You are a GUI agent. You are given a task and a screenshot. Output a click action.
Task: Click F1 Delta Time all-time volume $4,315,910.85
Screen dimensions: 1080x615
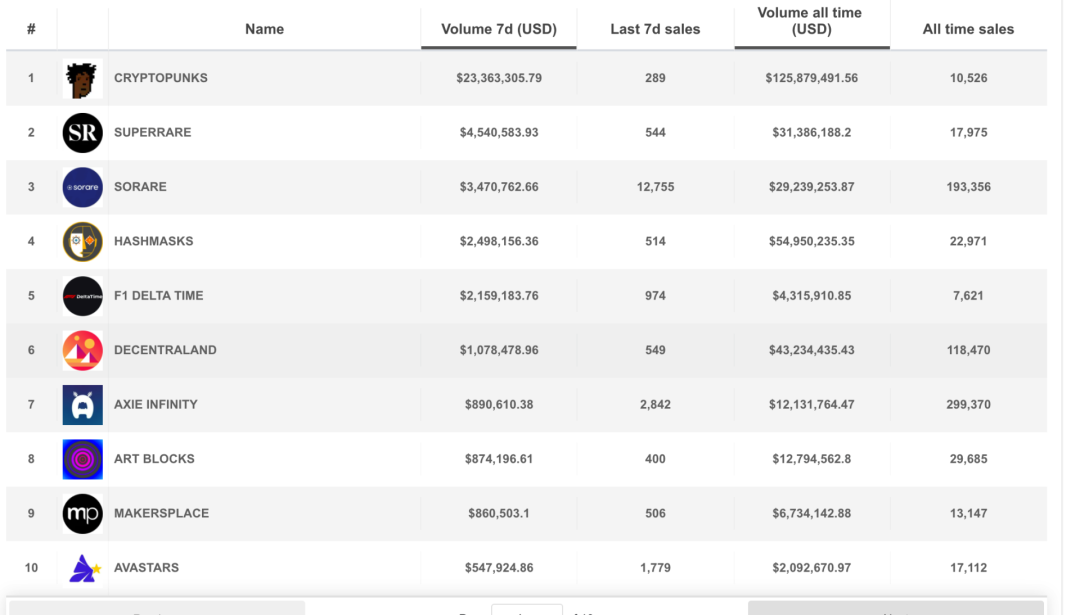[x=811, y=295]
